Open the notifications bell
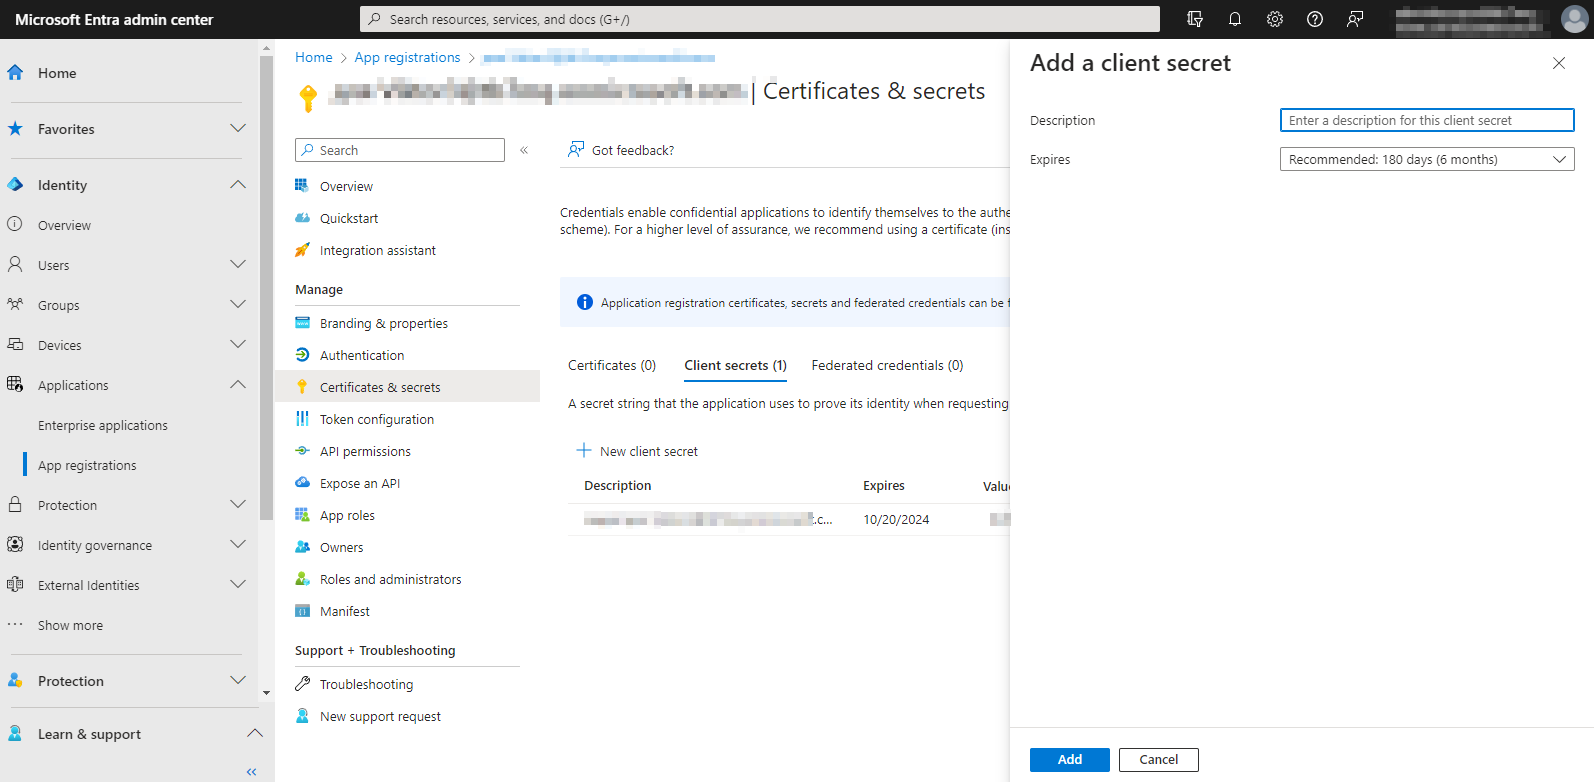 tap(1235, 19)
